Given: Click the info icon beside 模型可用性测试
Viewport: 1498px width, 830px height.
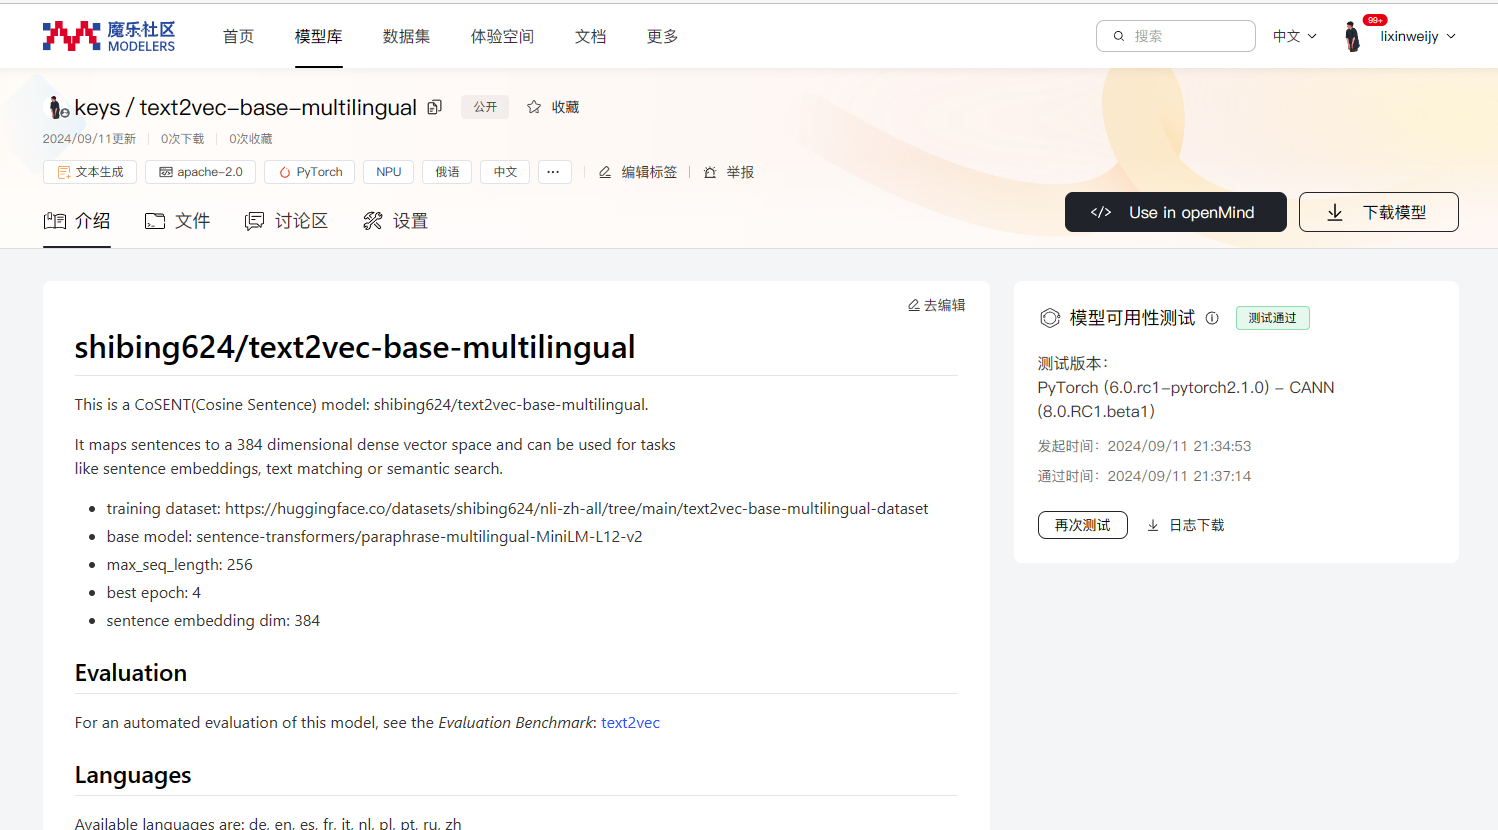Looking at the screenshot, I should [1212, 317].
